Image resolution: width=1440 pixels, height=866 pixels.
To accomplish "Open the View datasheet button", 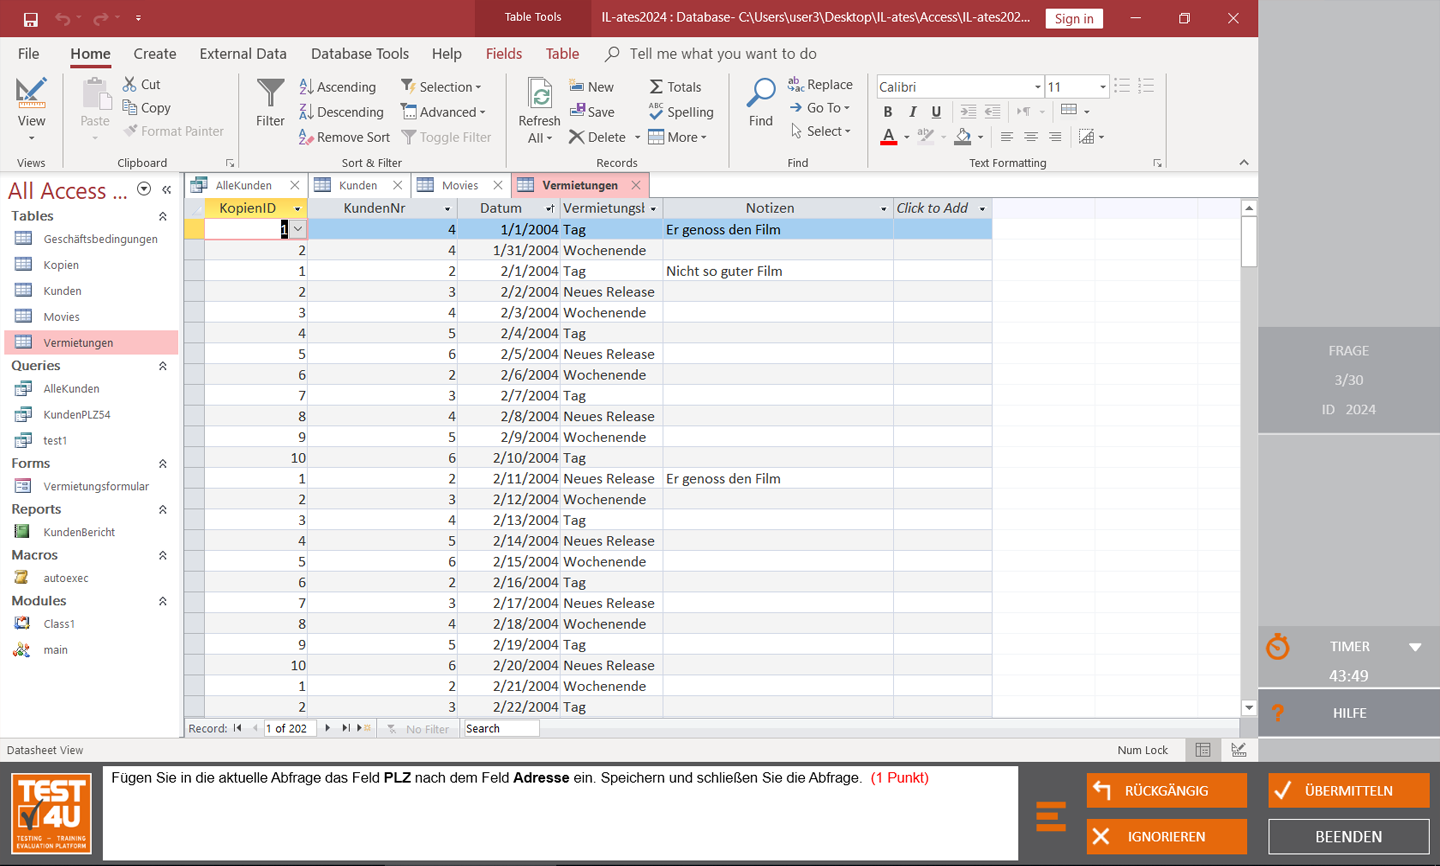I will click(31, 109).
